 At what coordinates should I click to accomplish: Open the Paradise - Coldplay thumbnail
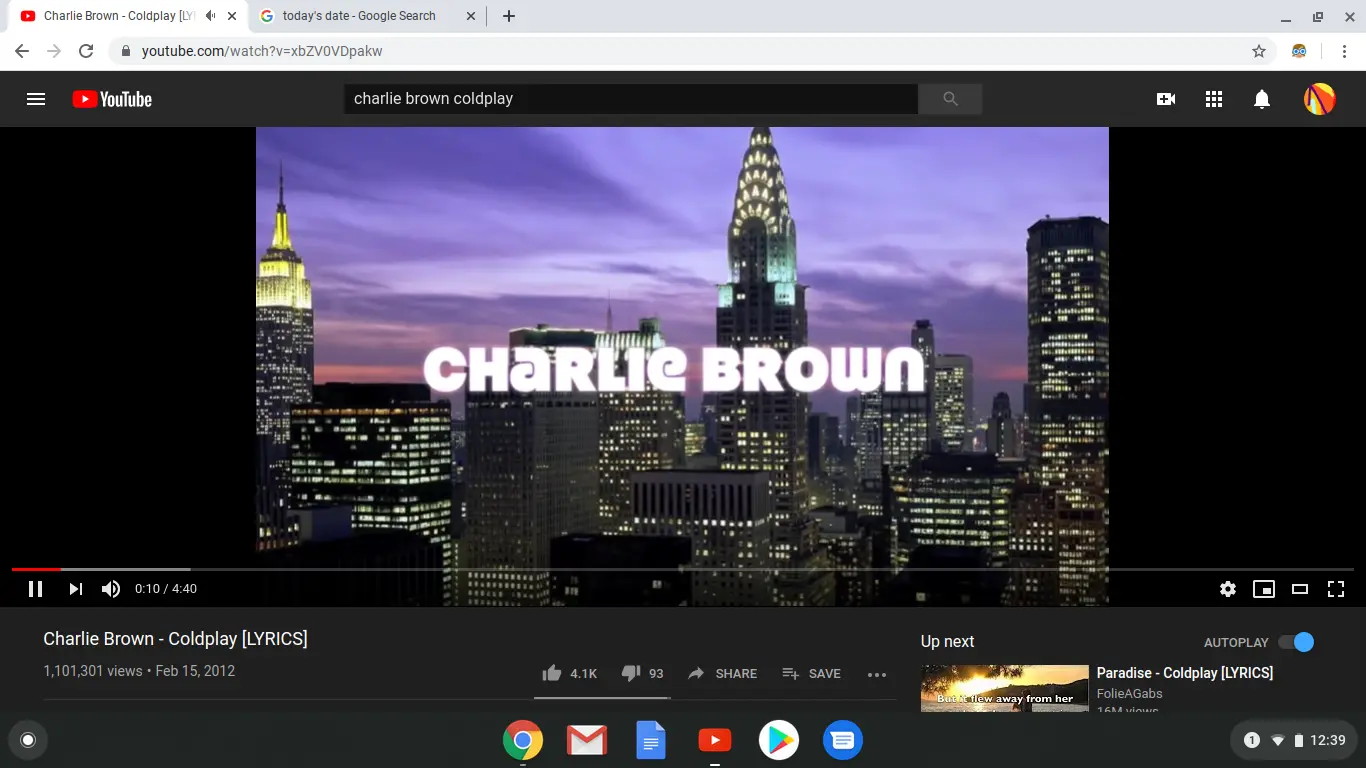1004,688
